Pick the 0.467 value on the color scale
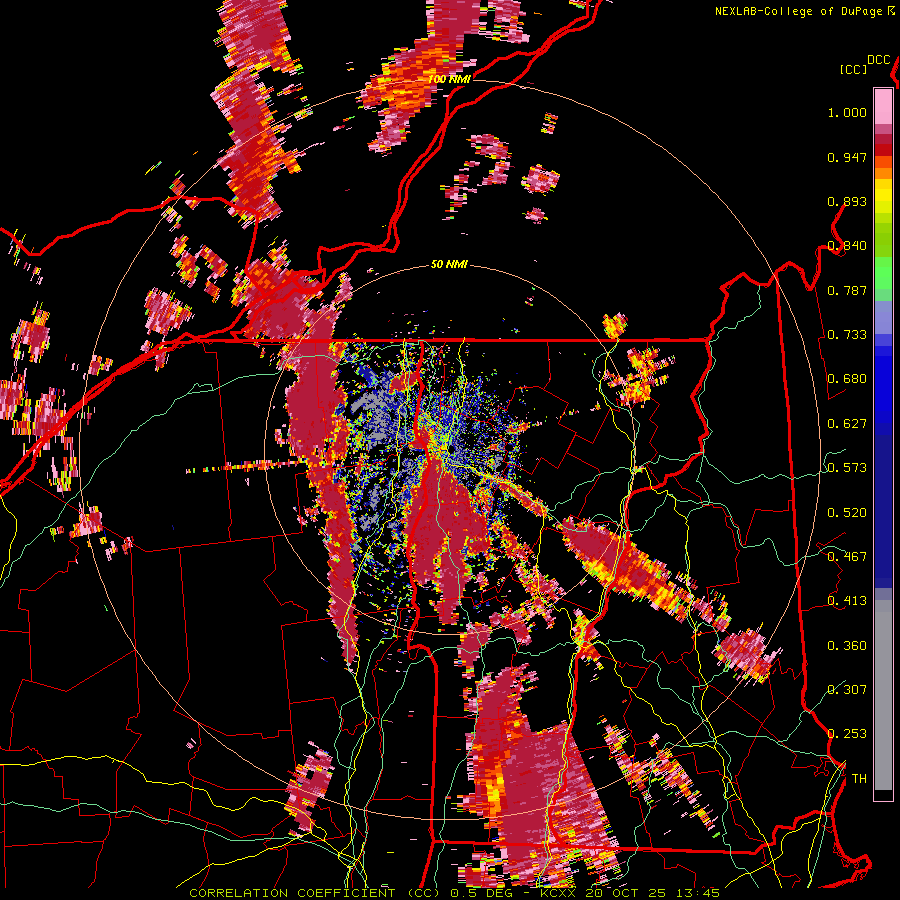The height and width of the screenshot is (900, 900). (x=847, y=556)
